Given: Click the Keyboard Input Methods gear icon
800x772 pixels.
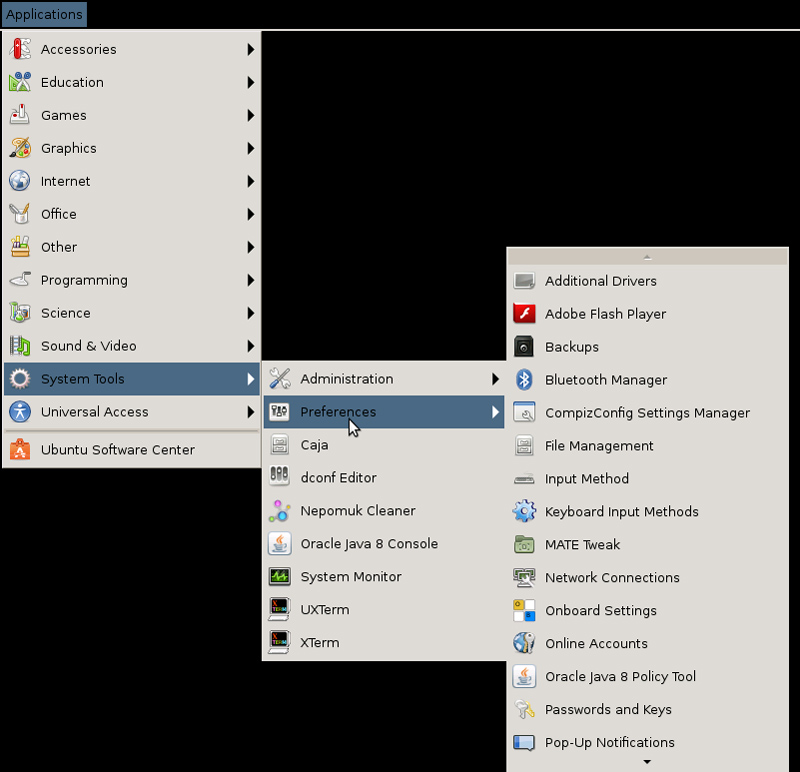Looking at the screenshot, I should pos(524,511).
